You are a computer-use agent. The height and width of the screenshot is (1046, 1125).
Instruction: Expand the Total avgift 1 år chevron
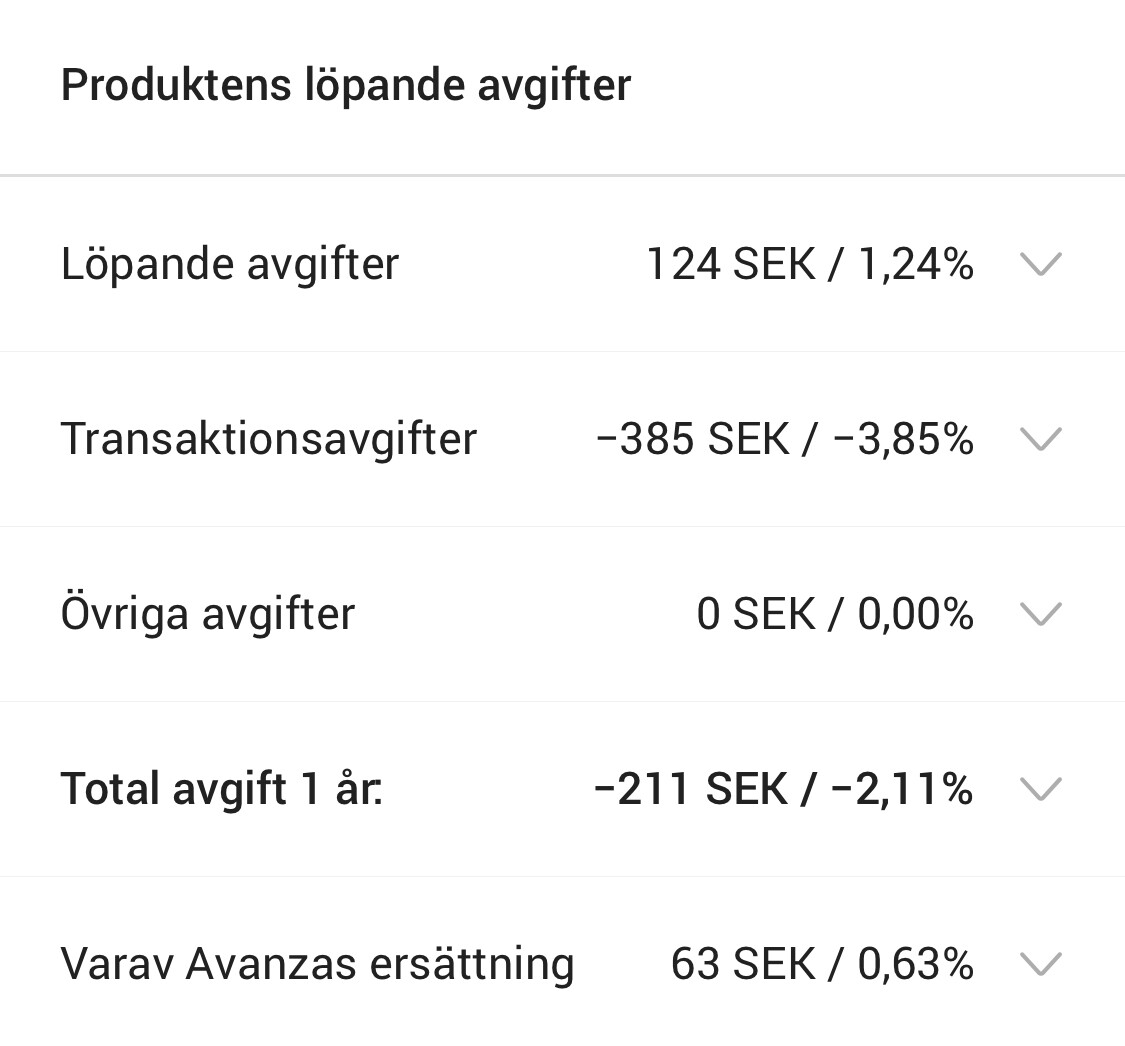coord(1040,789)
